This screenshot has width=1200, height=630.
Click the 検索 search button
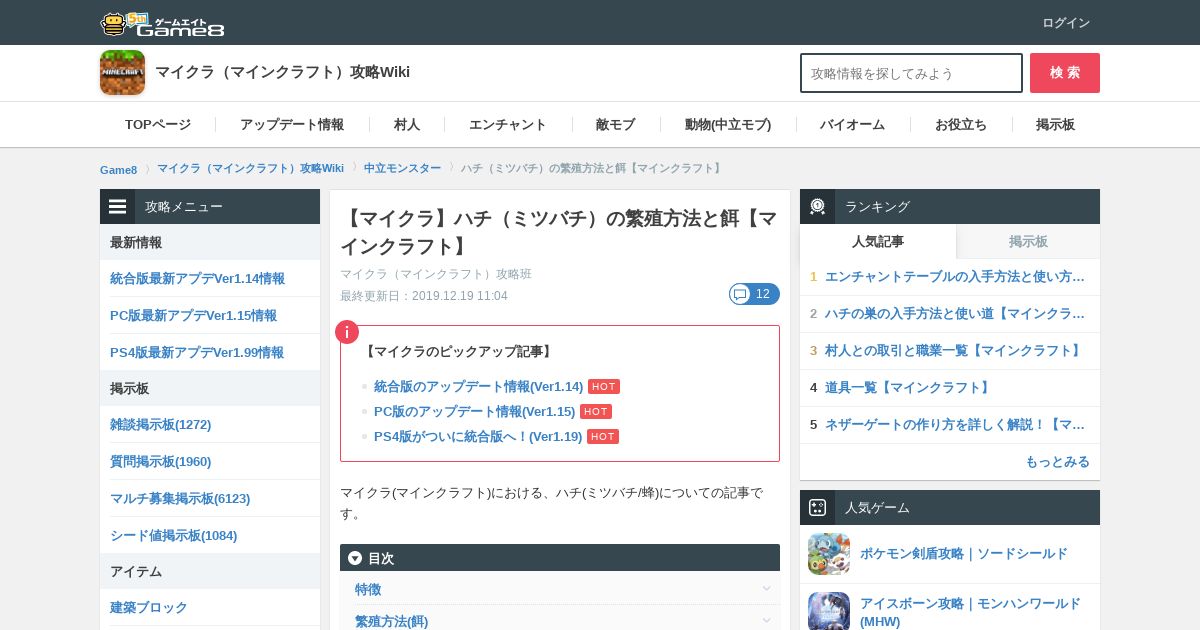point(1065,73)
